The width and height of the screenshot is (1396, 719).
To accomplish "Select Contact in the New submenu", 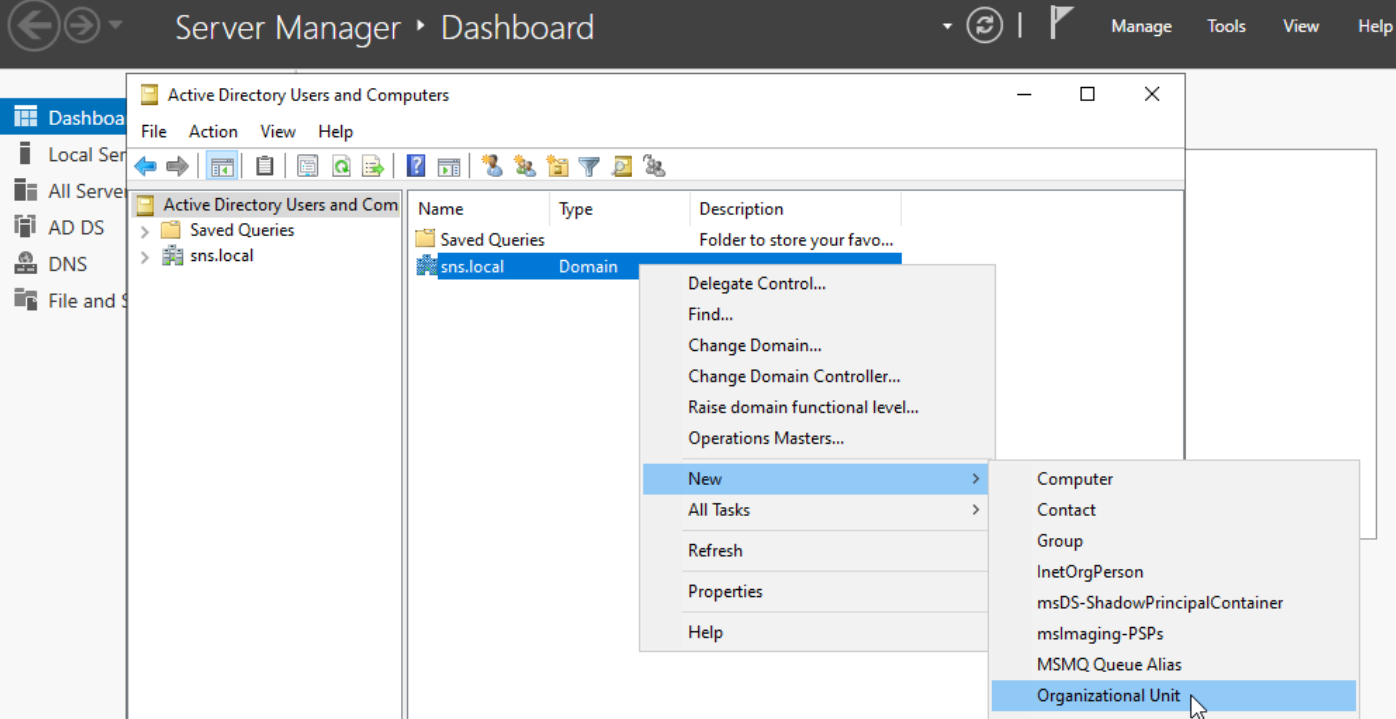I will pyautogui.click(x=1174, y=510).
